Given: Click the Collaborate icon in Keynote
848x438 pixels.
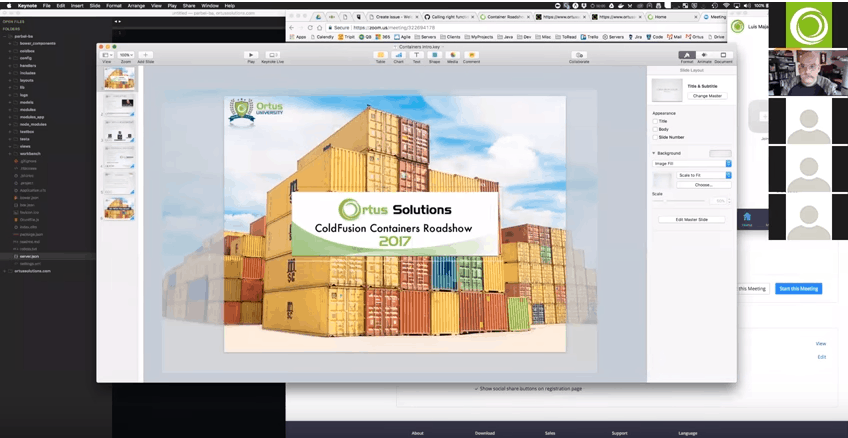Looking at the screenshot, I should (x=579, y=55).
